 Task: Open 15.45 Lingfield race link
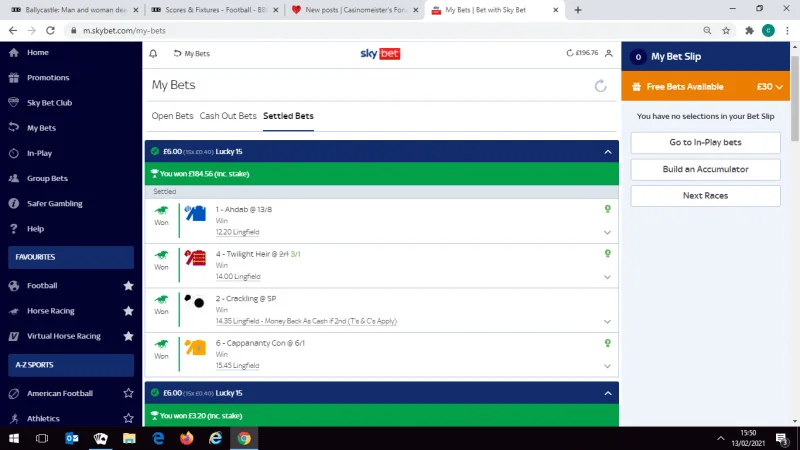[237, 366]
